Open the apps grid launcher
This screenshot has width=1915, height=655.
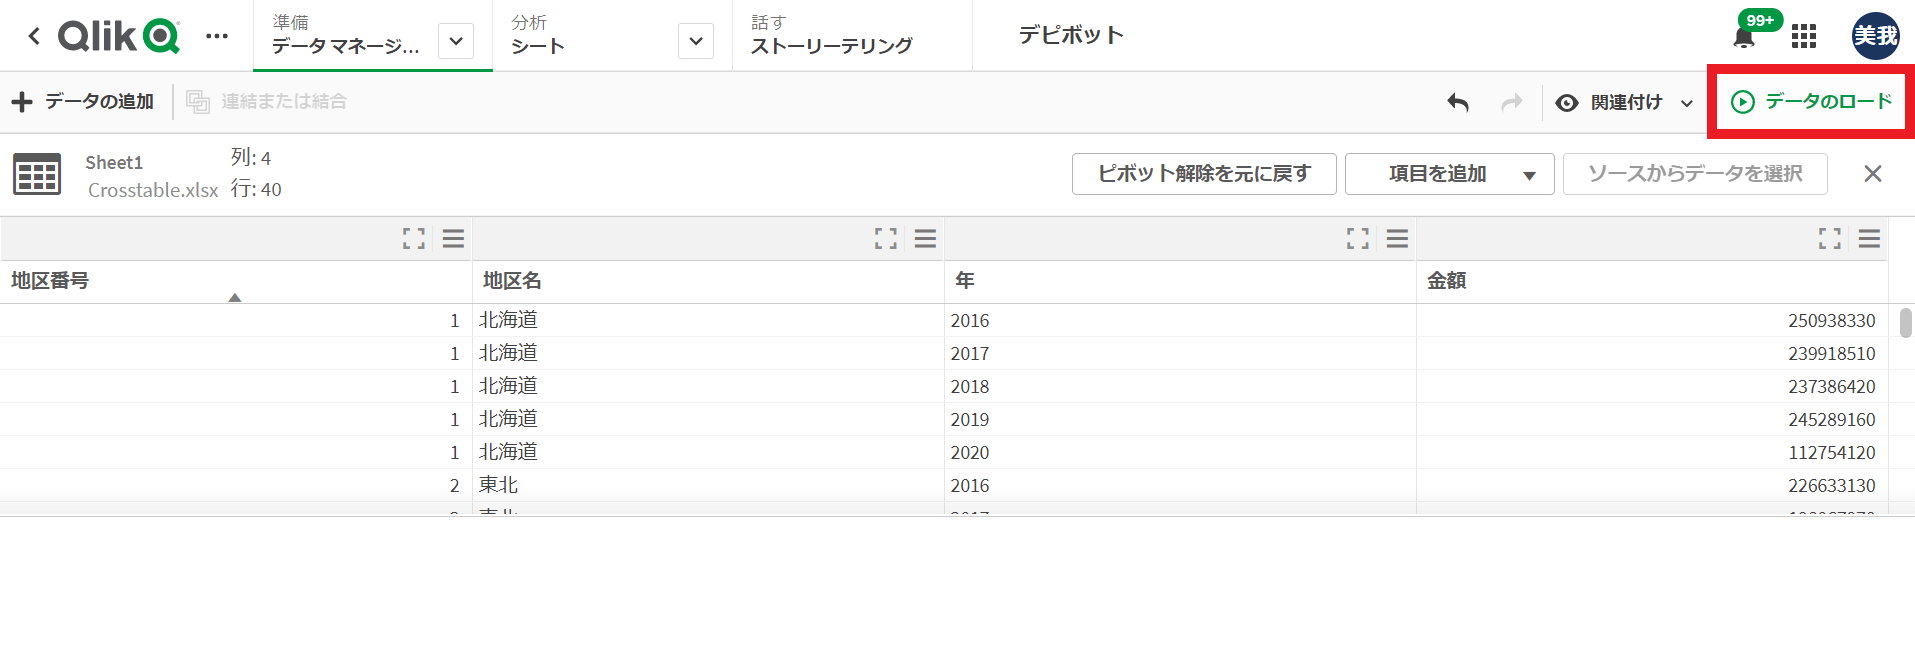[x=1803, y=37]
